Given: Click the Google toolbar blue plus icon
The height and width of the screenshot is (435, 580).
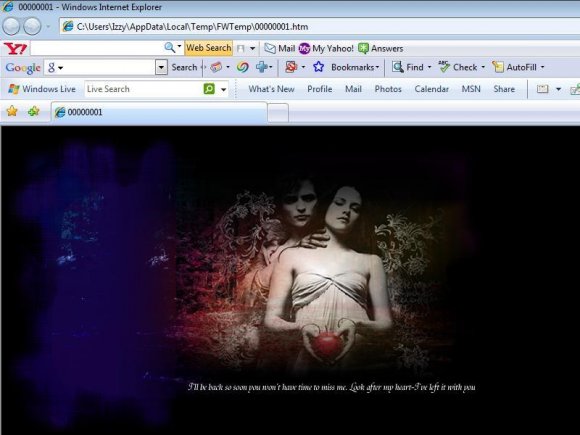Looking at the screenshot, I should (262, 67).
